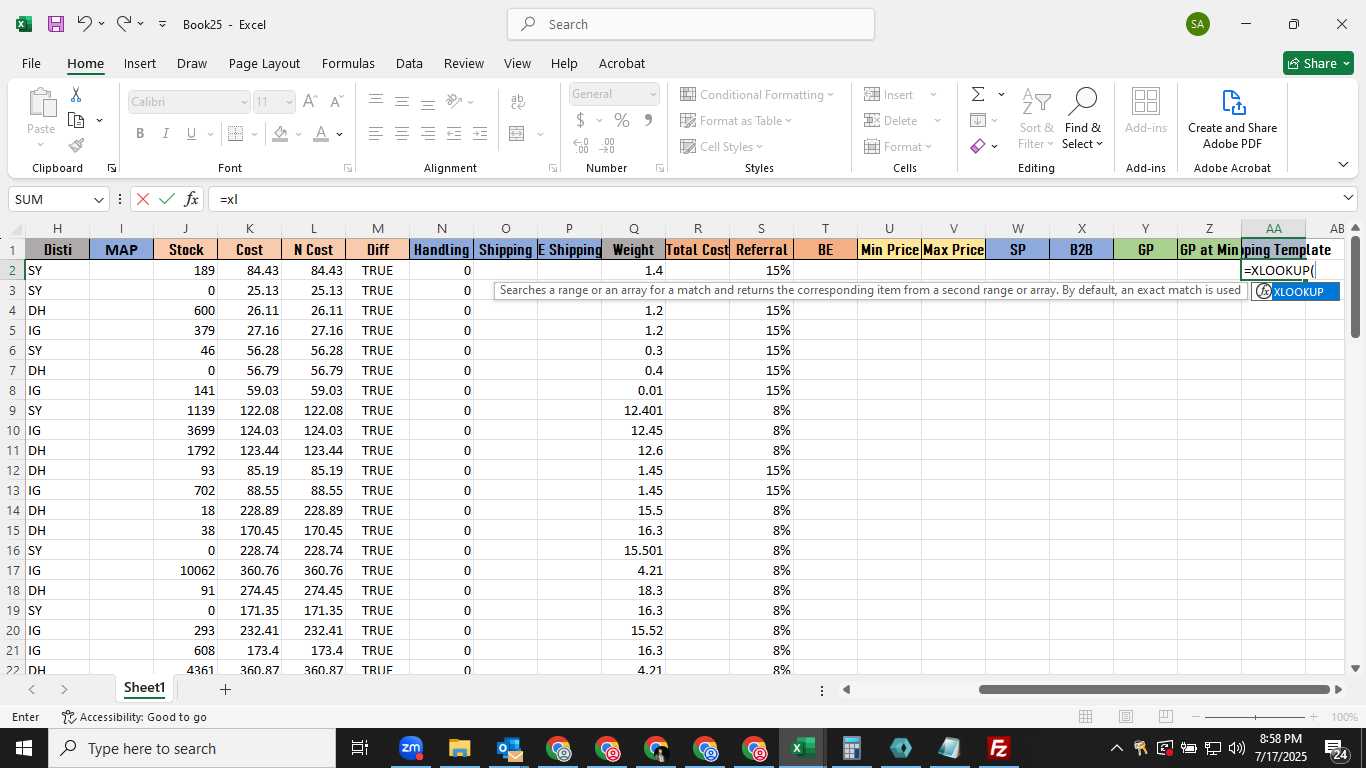Screen dimensions: 1366x768
Task: Click the Insert Function fx icon
Action: 192,199
